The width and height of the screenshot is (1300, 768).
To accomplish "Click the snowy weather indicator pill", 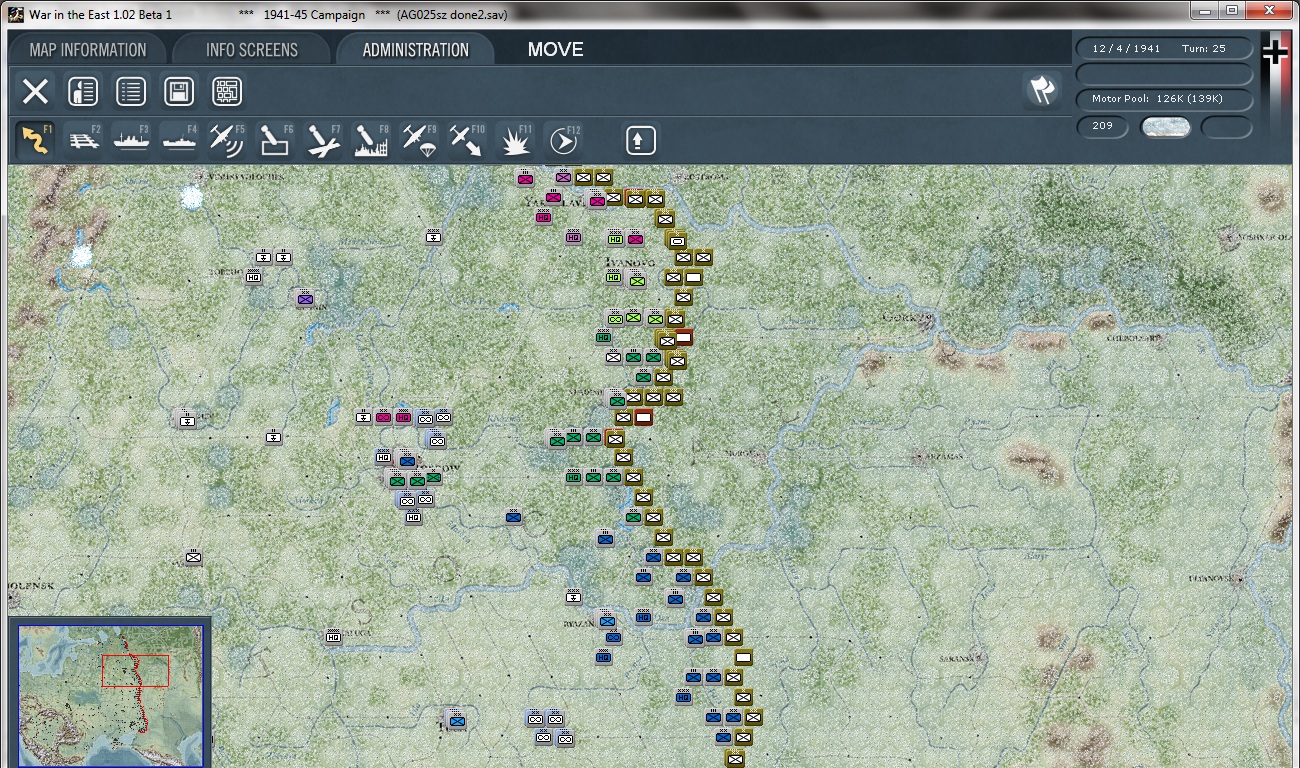I will 1165,127.
